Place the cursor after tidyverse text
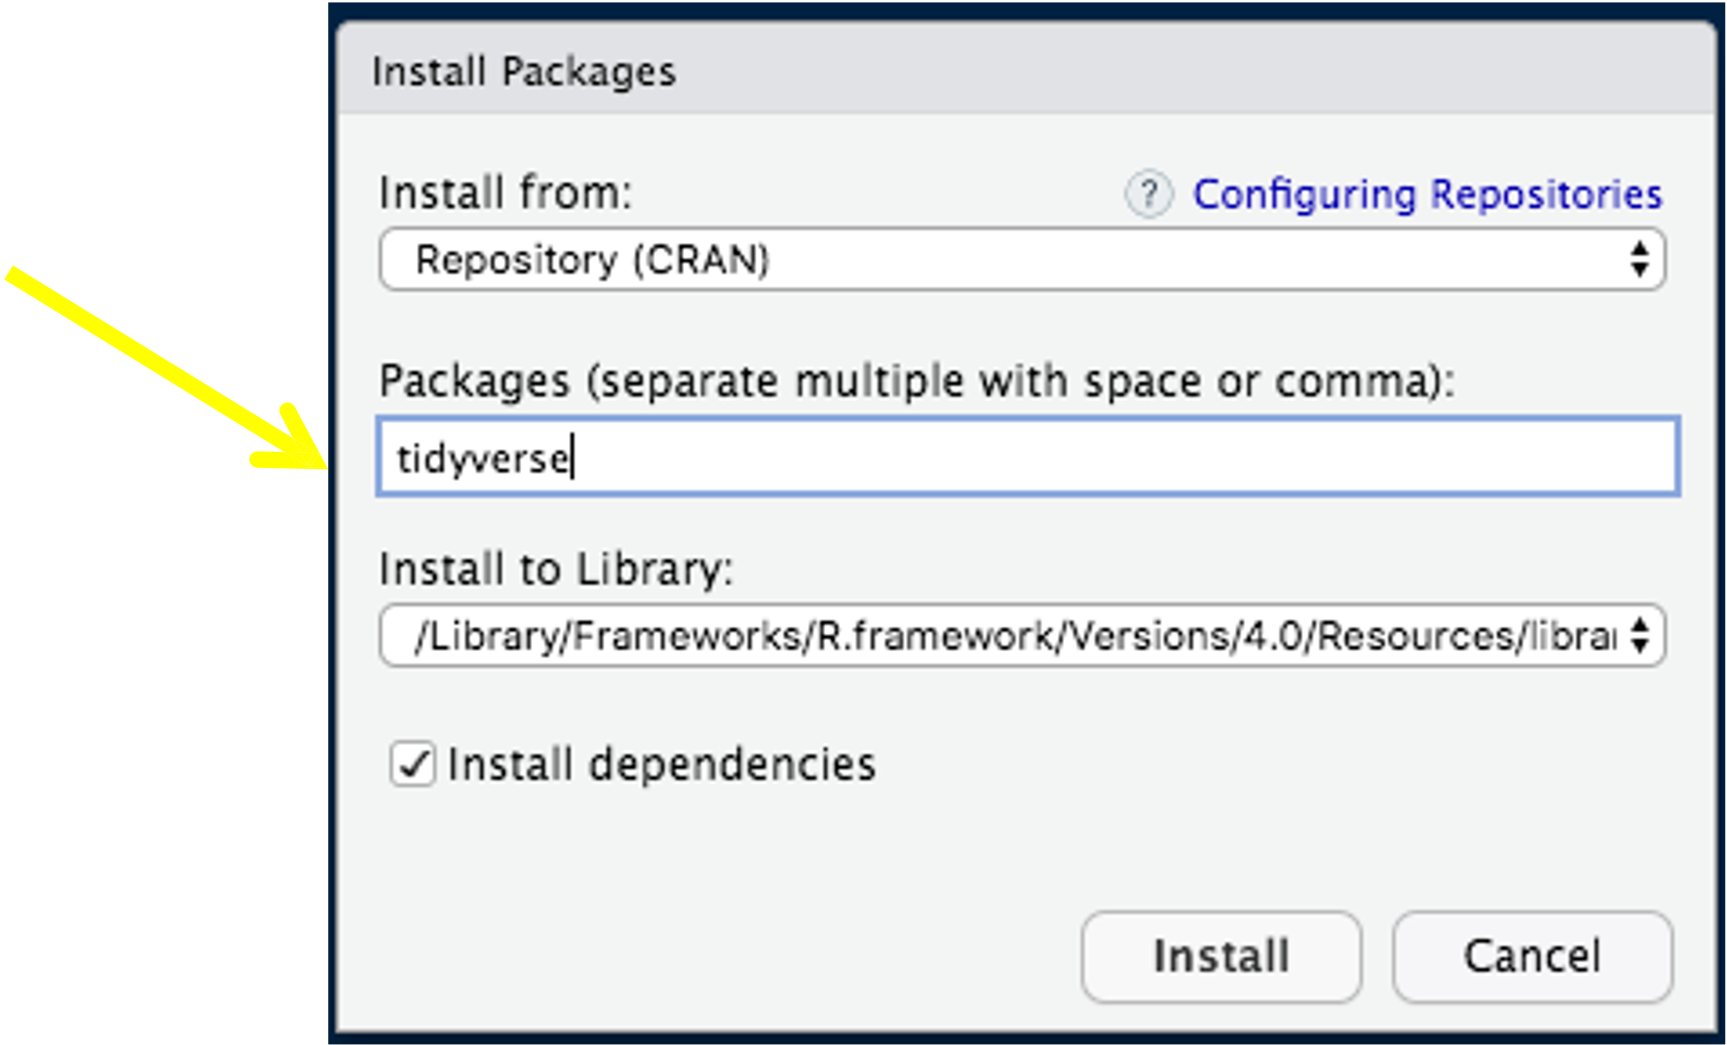 572,459
